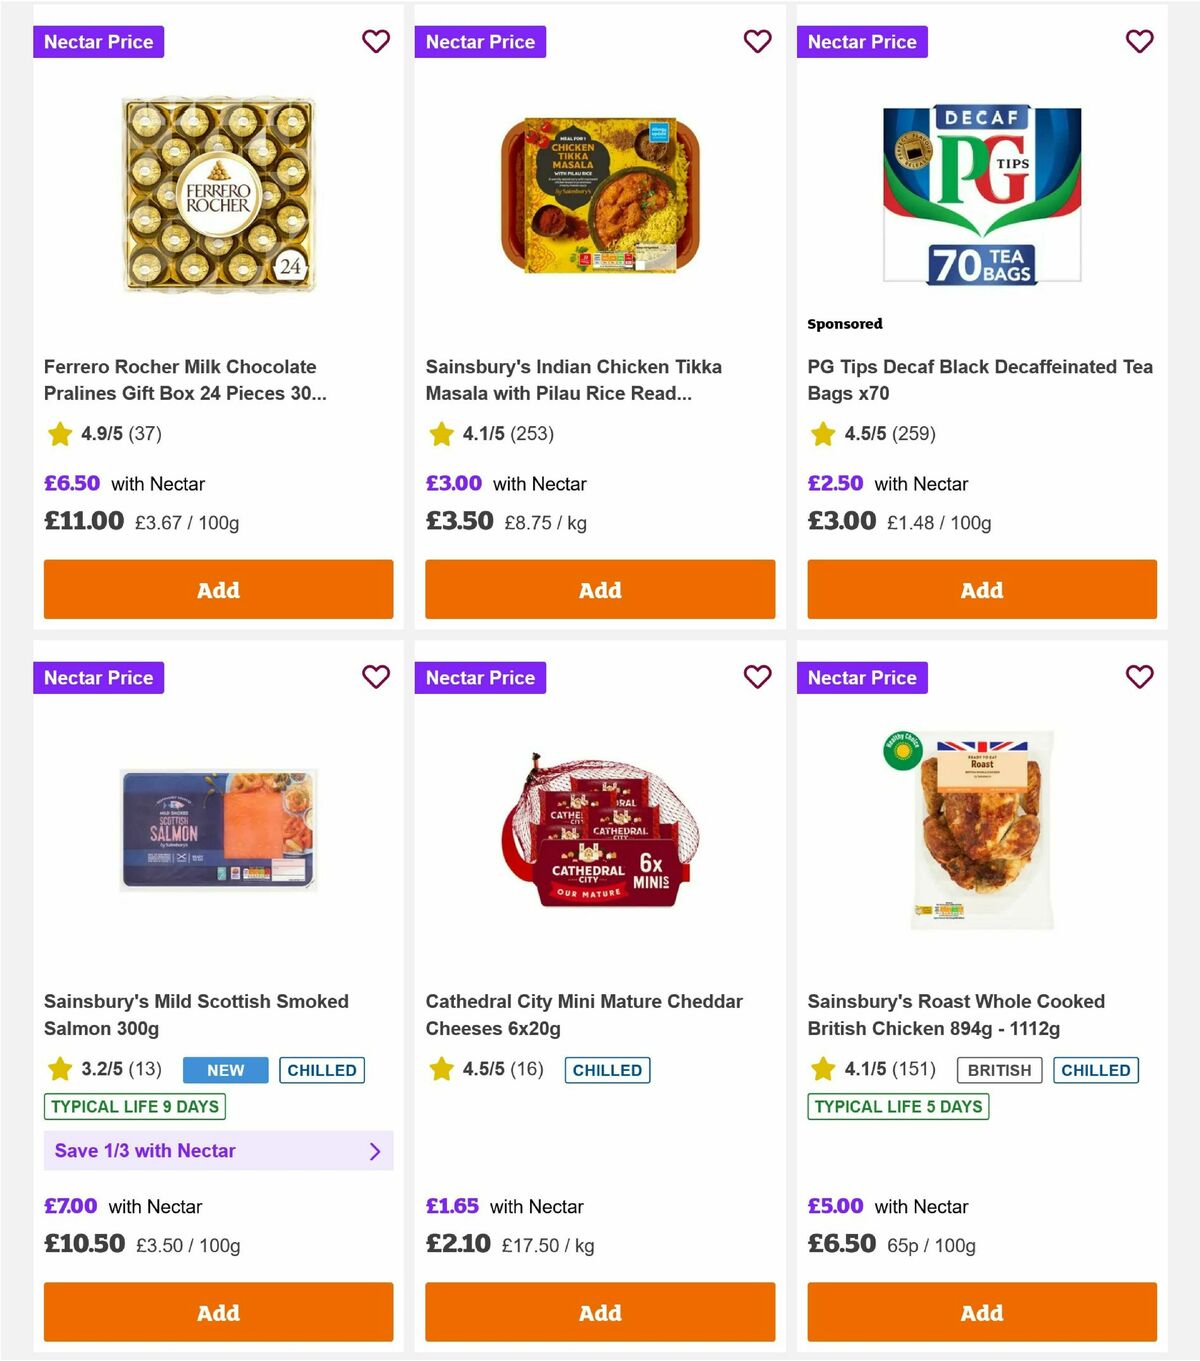Select the Sponsored label under PG Tips

pos(845,324)
